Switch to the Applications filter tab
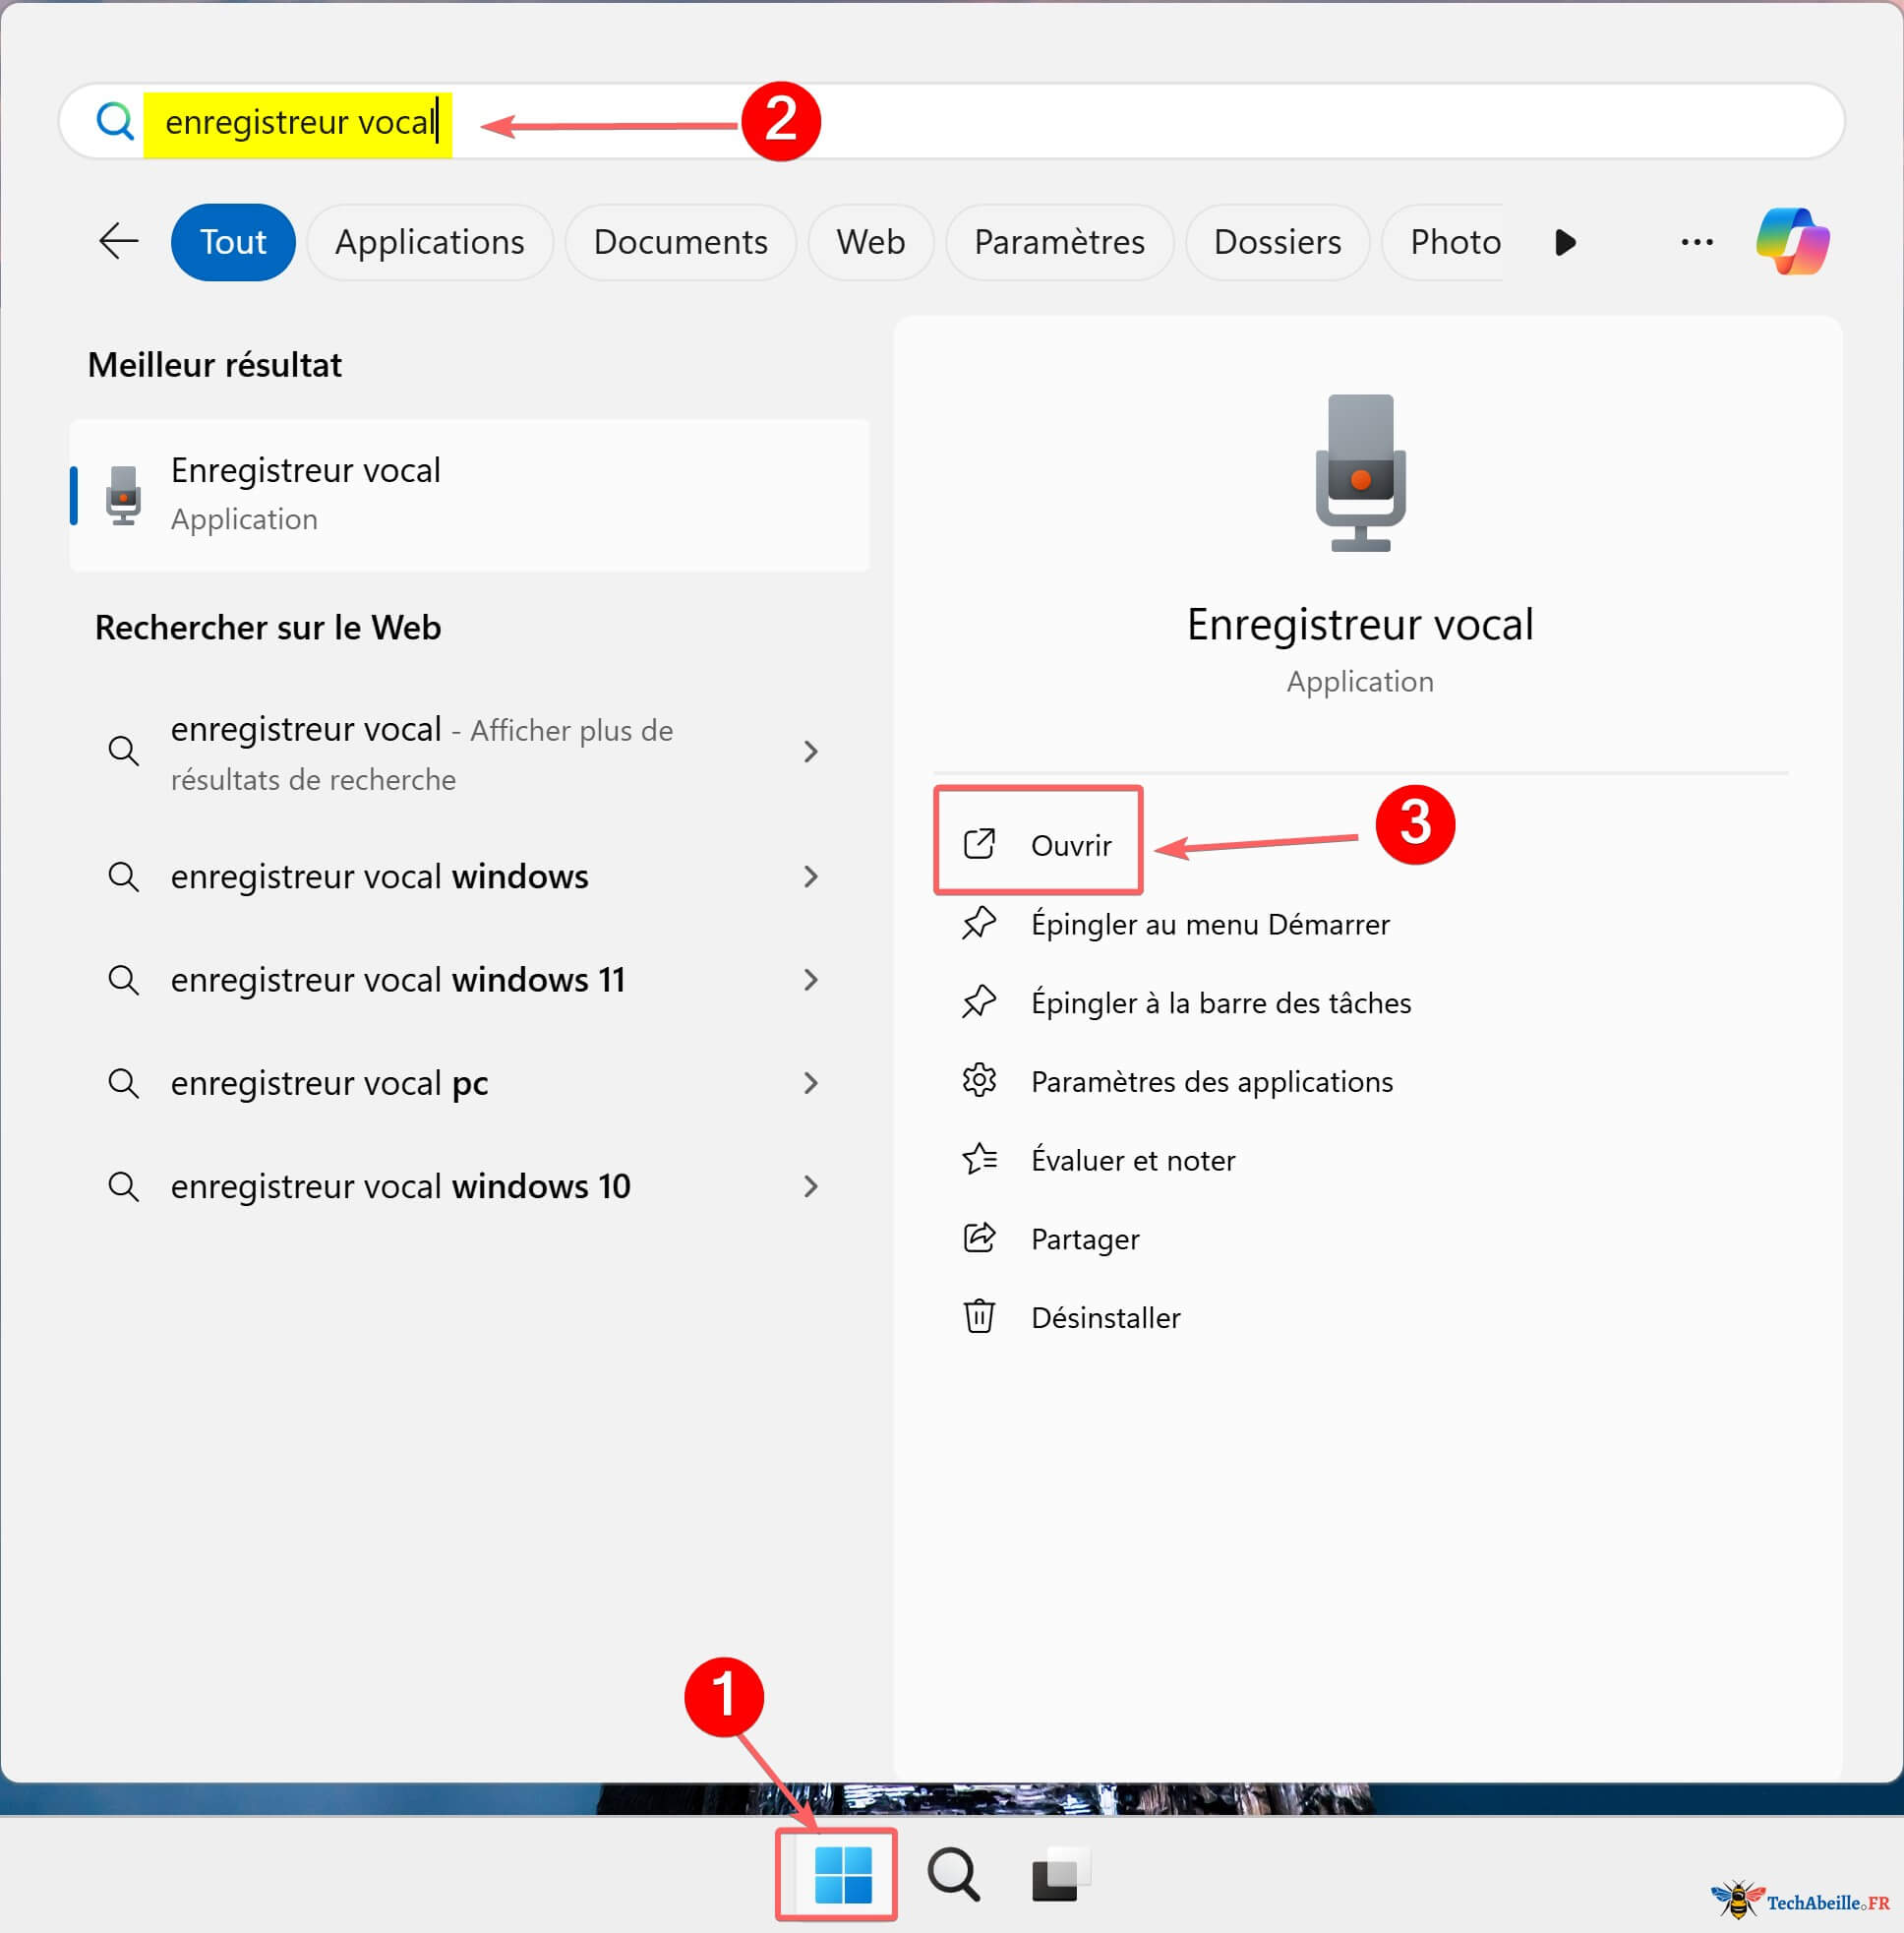1904x1933 pixels. [x=430, y=241]
